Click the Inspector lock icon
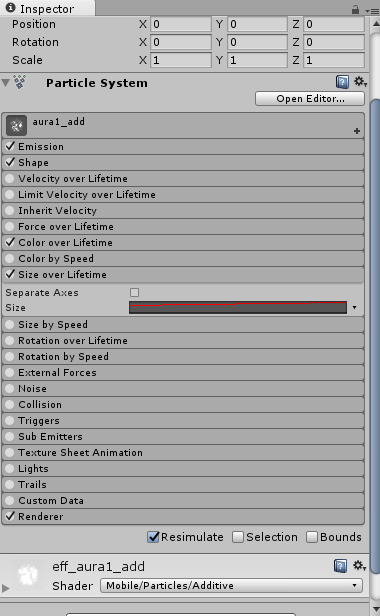The image size is (380, 616). (355, 9)
